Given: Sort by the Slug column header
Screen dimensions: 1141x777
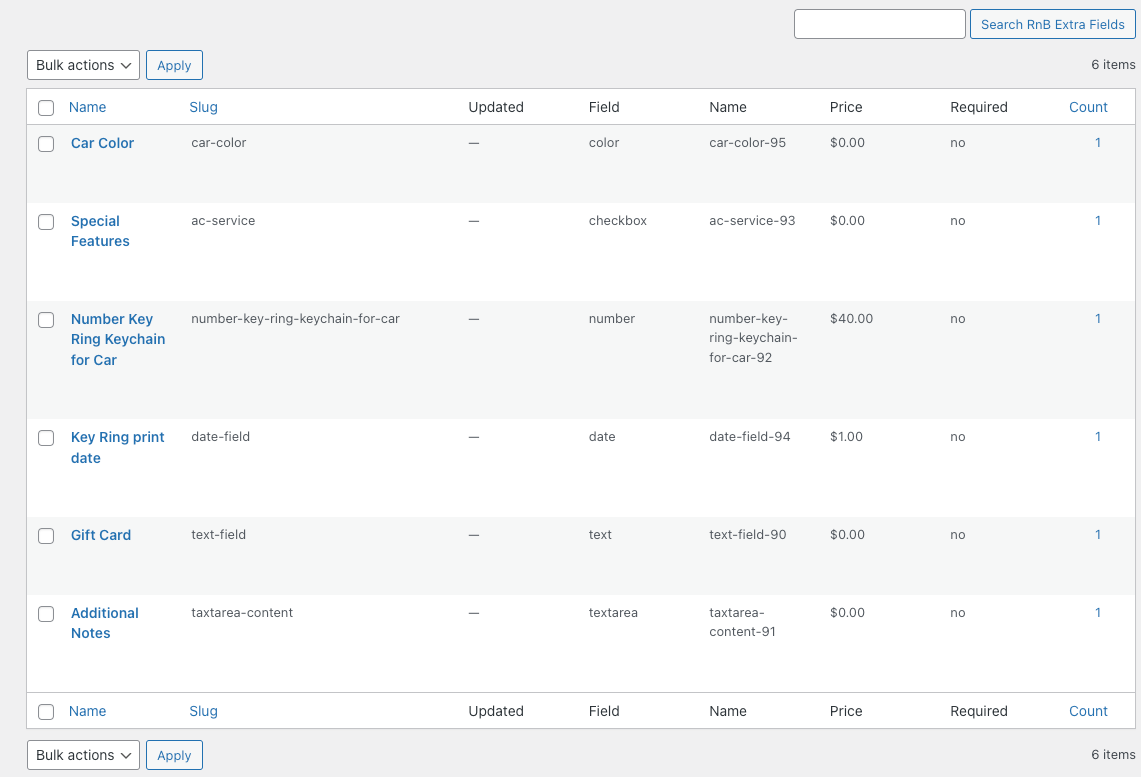Looking at the screenshot, I should pos(203,107).
